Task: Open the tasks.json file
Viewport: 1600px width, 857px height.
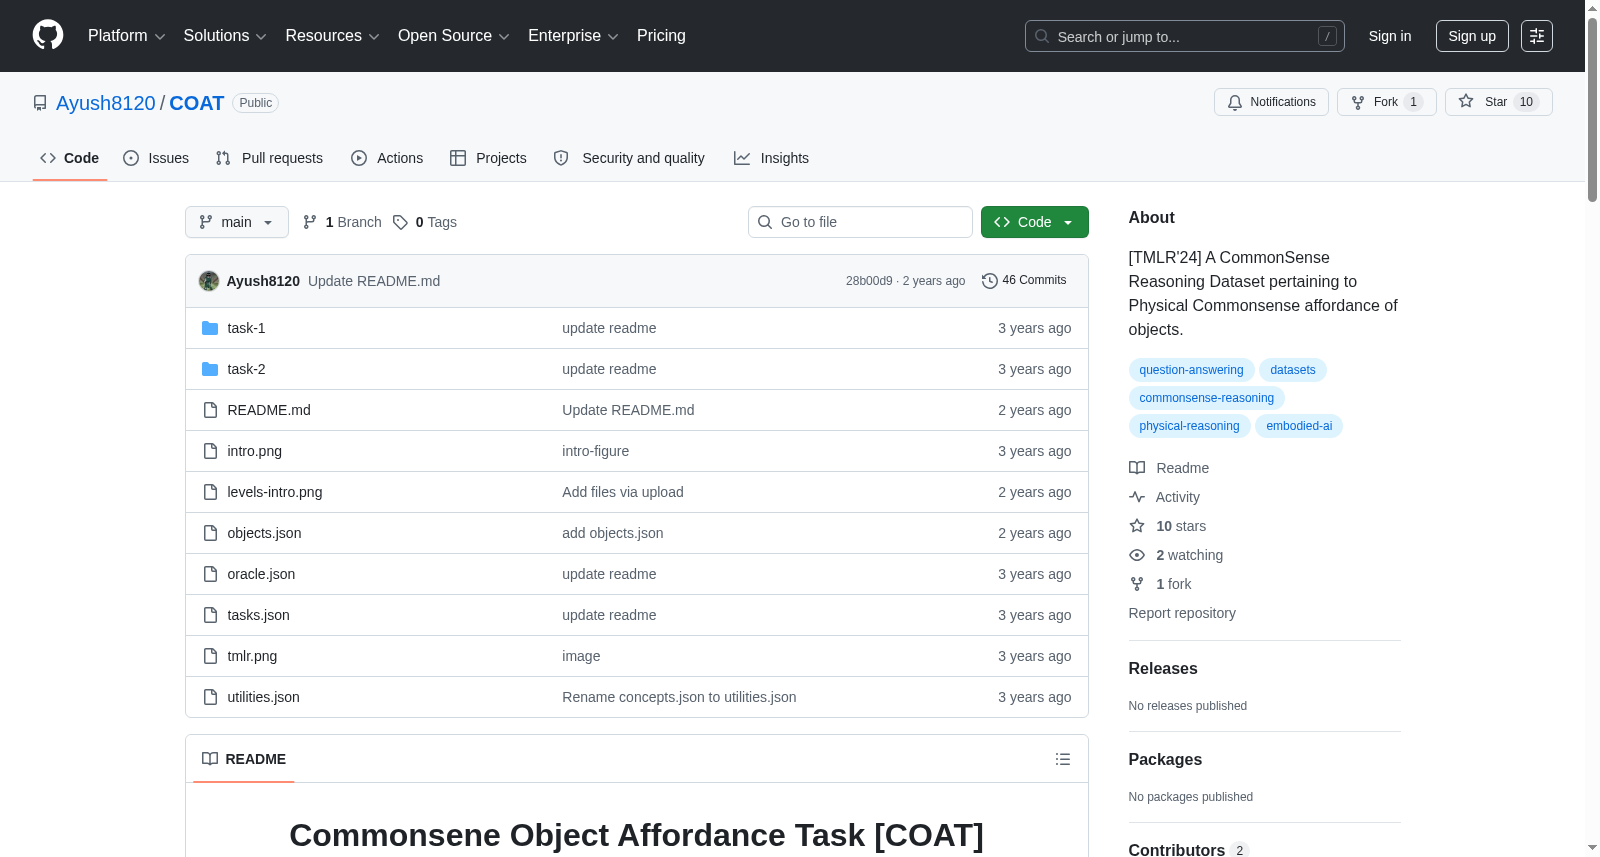Action: pos(258,615)
